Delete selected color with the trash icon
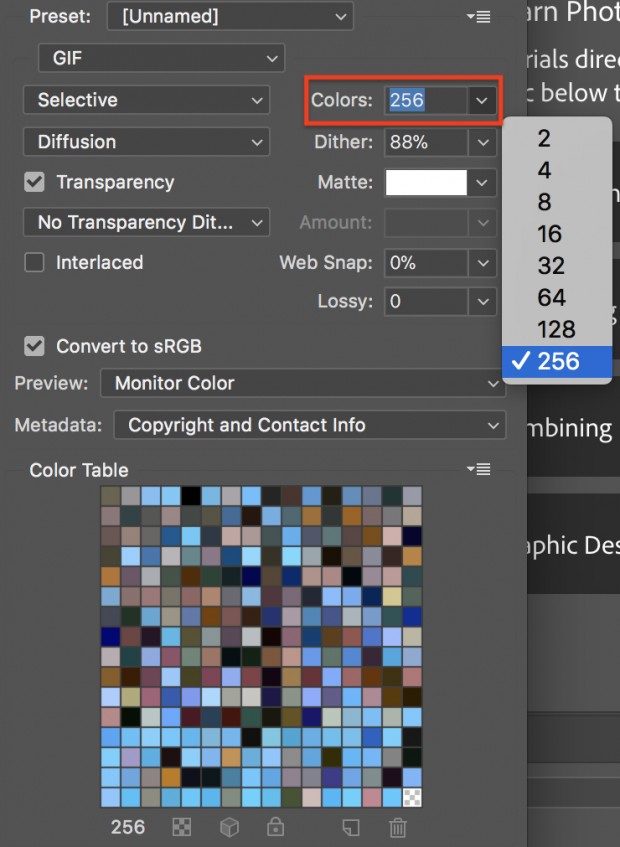 397,827
